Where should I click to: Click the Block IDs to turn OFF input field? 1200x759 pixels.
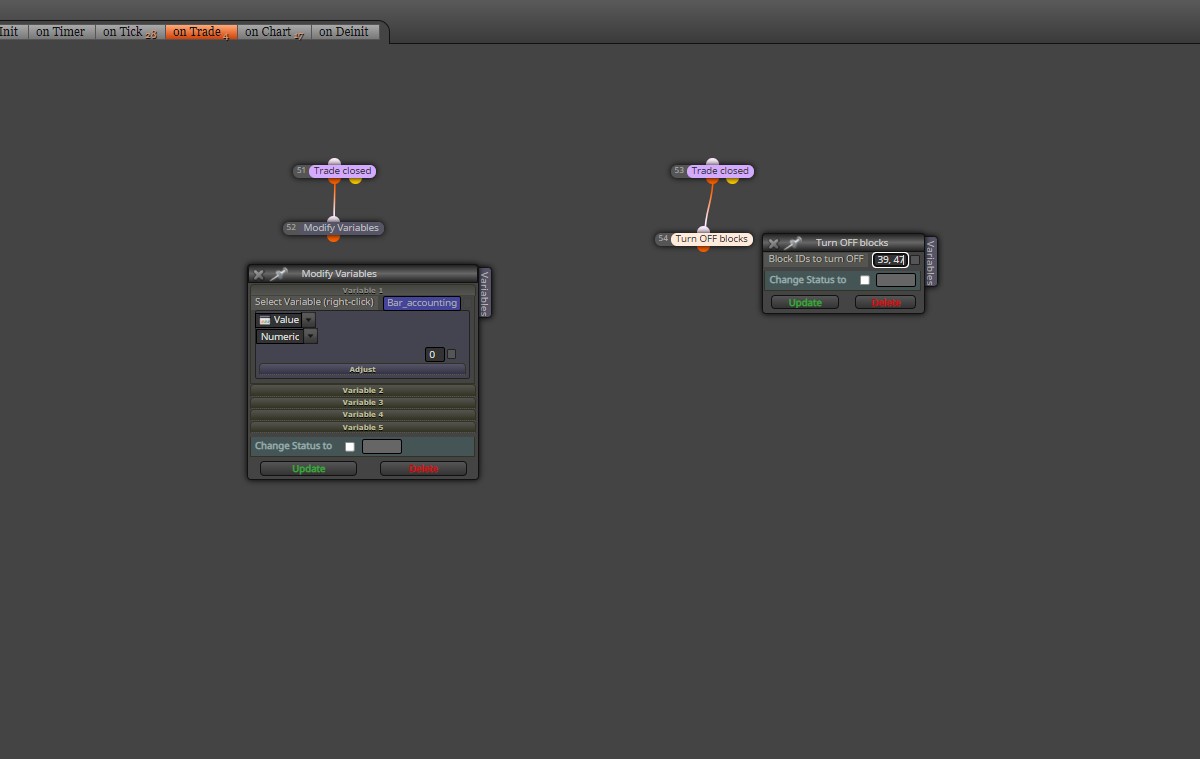click(x=890, y=260)
